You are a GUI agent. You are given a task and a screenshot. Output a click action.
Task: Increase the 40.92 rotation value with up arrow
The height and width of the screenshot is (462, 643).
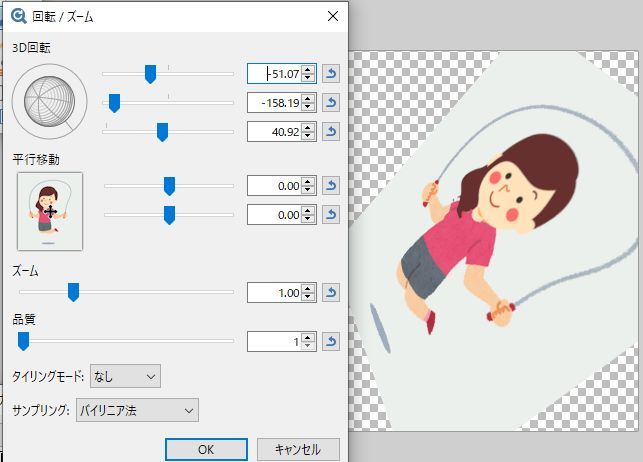[x=309, y=127]
